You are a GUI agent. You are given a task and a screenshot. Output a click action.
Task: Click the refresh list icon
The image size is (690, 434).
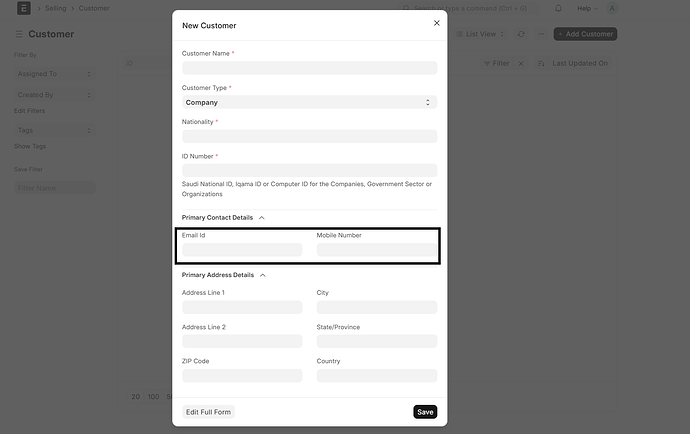[x=521, y=34]
